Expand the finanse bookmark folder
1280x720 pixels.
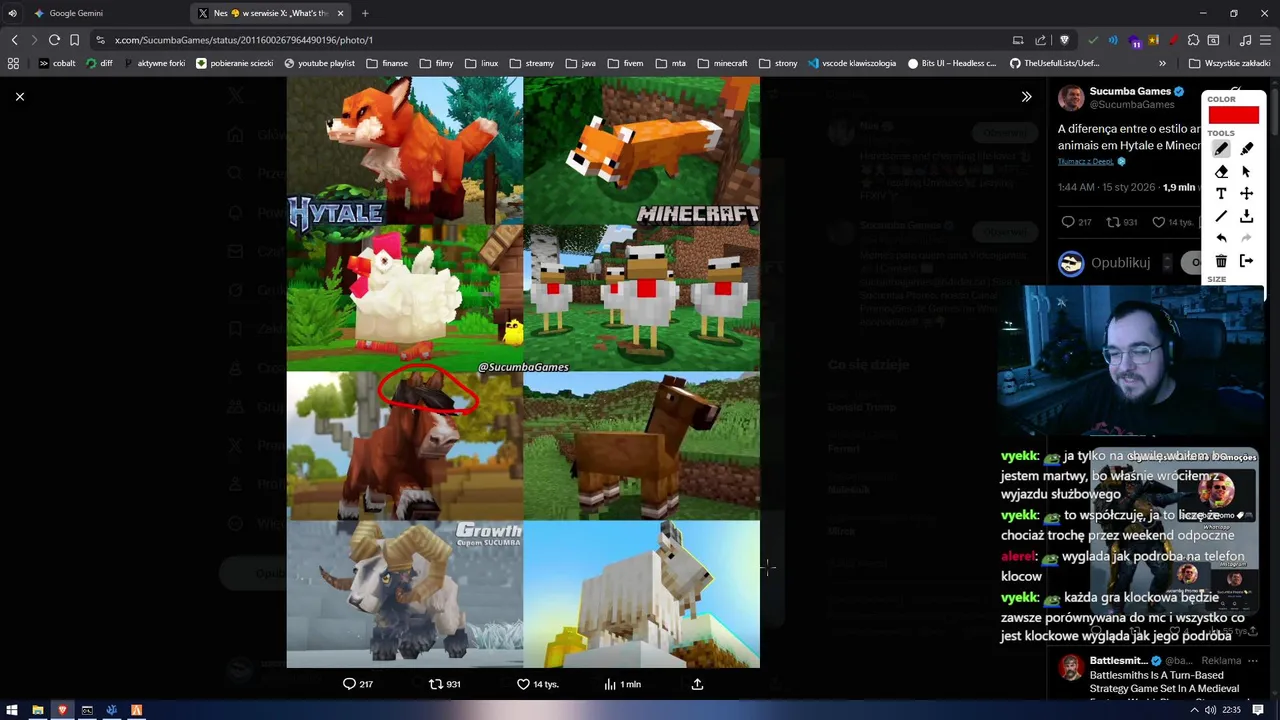coord(387,63)
